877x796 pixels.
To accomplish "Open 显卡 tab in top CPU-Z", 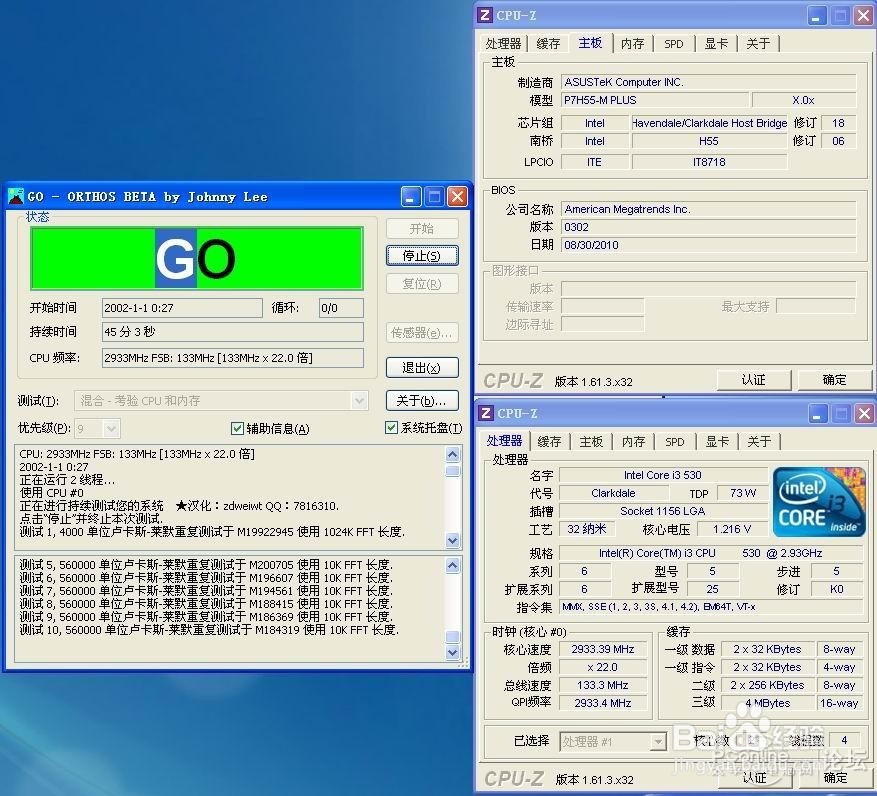I will click(716, 44).
